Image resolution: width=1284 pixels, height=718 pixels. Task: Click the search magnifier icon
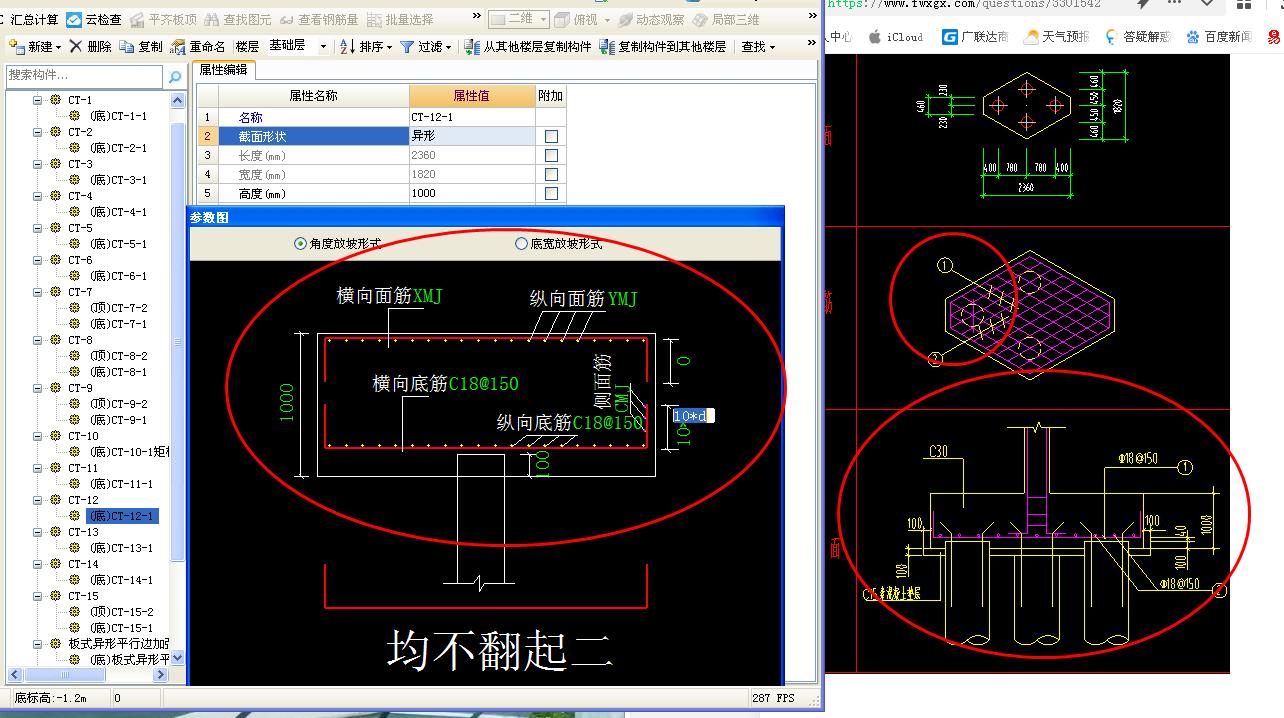coord(175,76)
